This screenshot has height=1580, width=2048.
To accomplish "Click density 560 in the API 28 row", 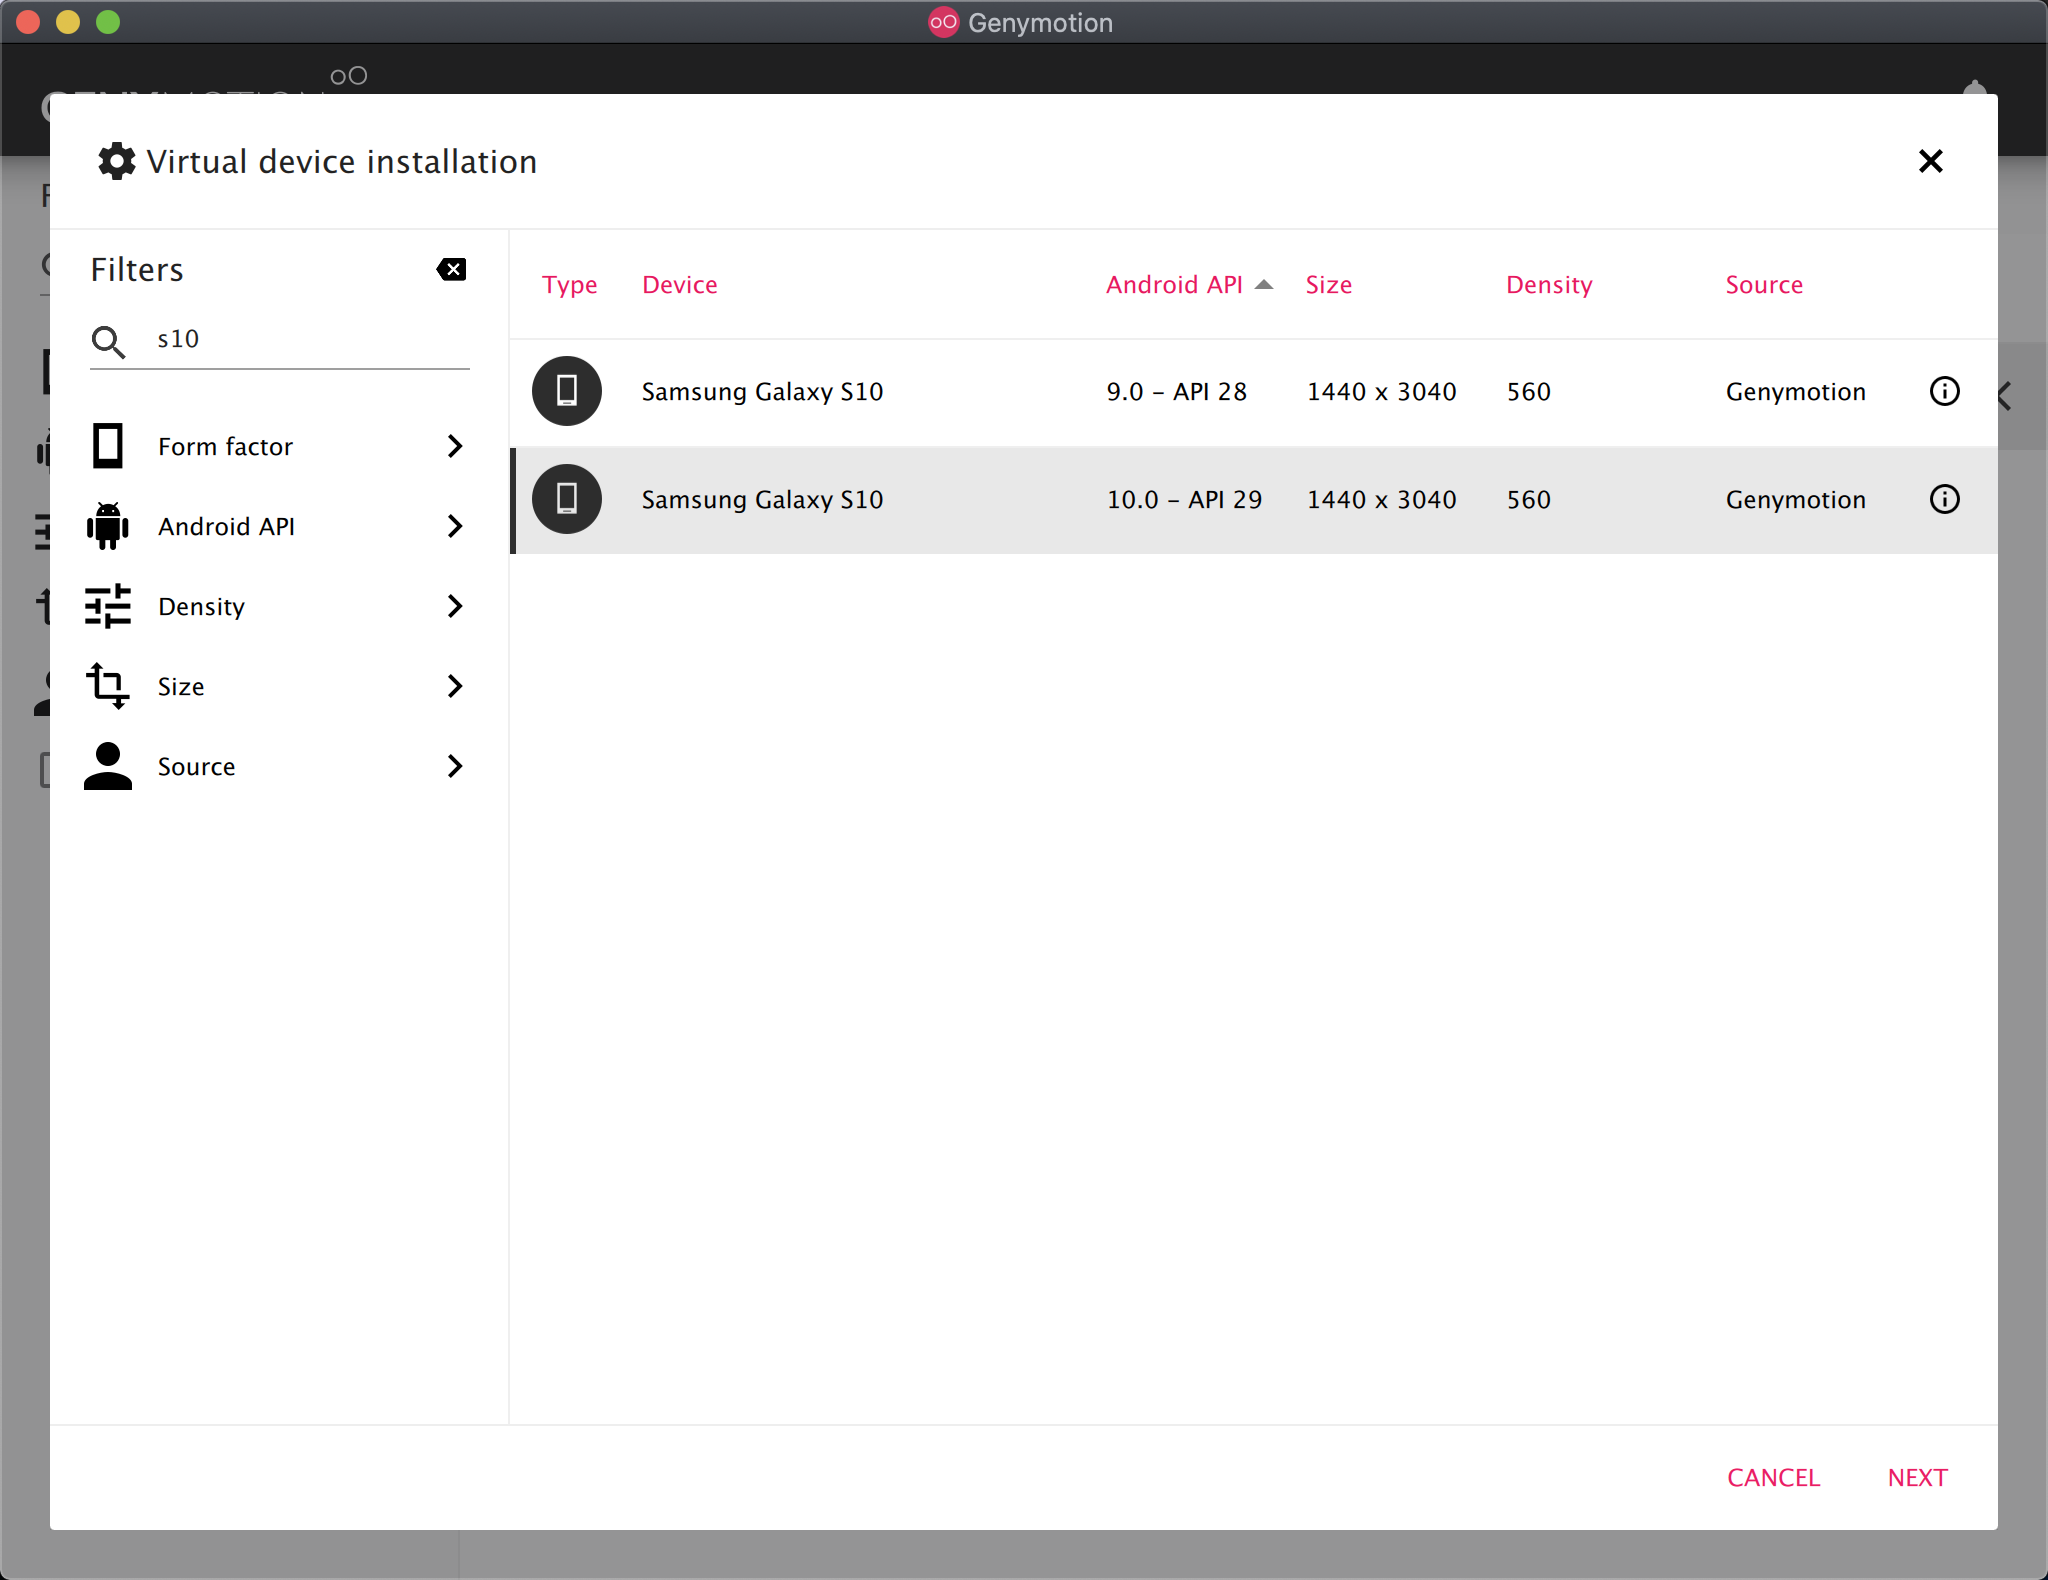I will [1529, 391].
